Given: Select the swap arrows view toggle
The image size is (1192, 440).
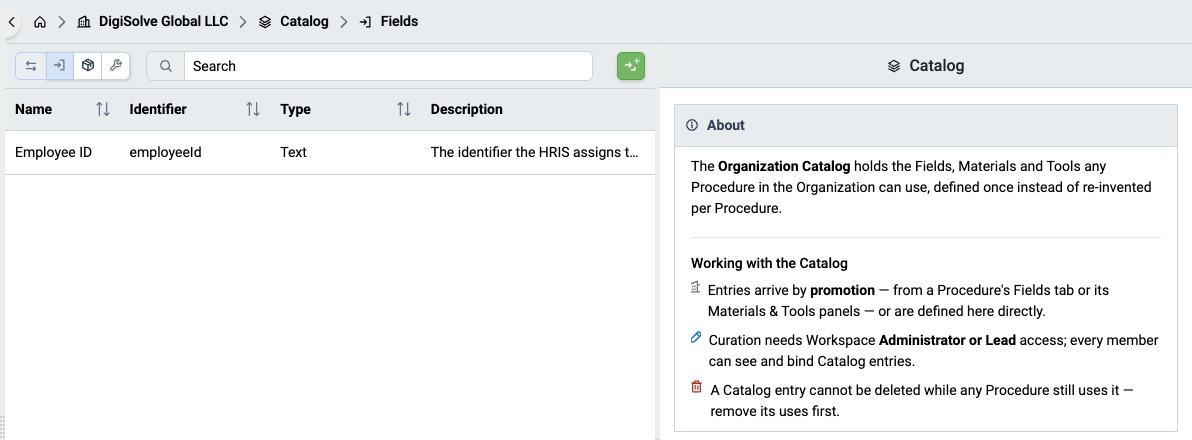Looking at the screenshot, I should [x=30, y=66].
